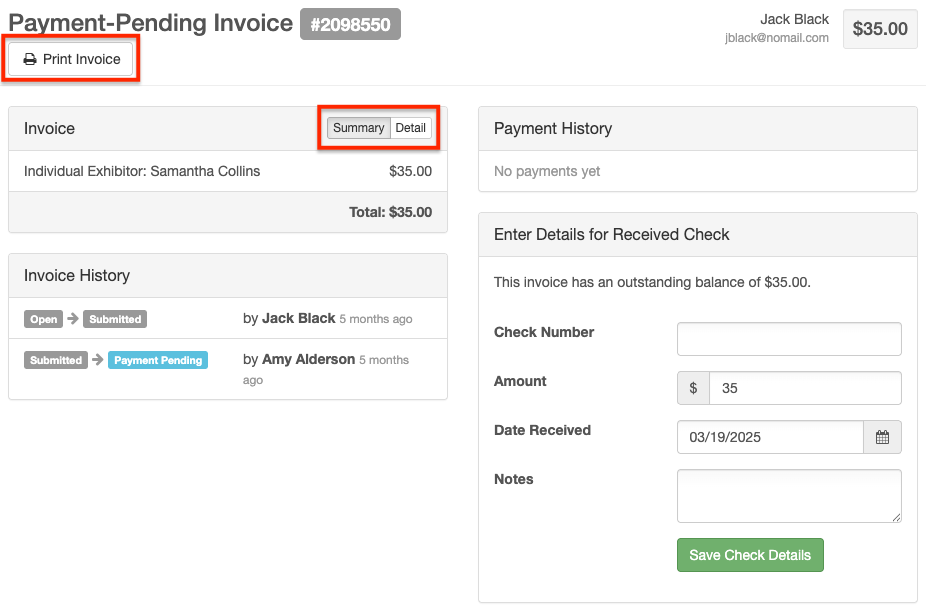The image size is (926, 607).
Task: Click invoice number badge #2098550
Action: pyautogui.click(x=350, y=24)
